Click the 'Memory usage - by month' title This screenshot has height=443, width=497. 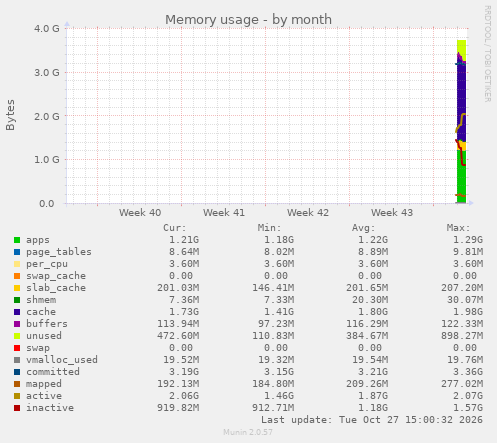[x=248, y=20]
